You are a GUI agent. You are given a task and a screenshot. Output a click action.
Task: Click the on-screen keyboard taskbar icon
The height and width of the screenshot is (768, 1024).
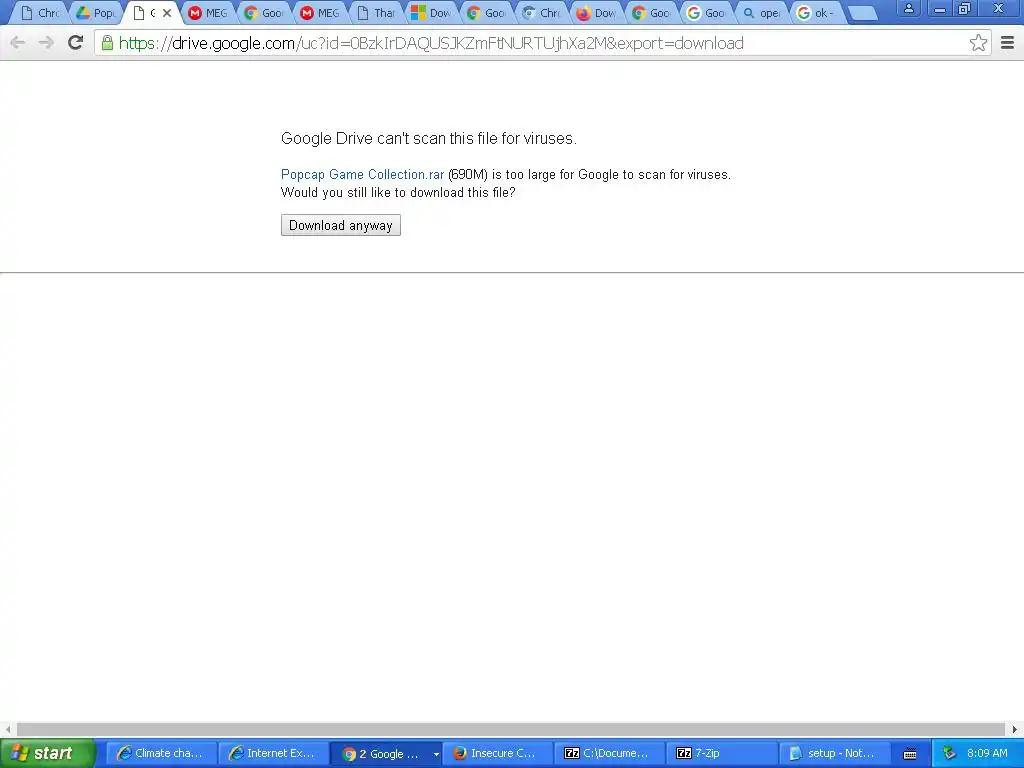(x=910, y=754)
